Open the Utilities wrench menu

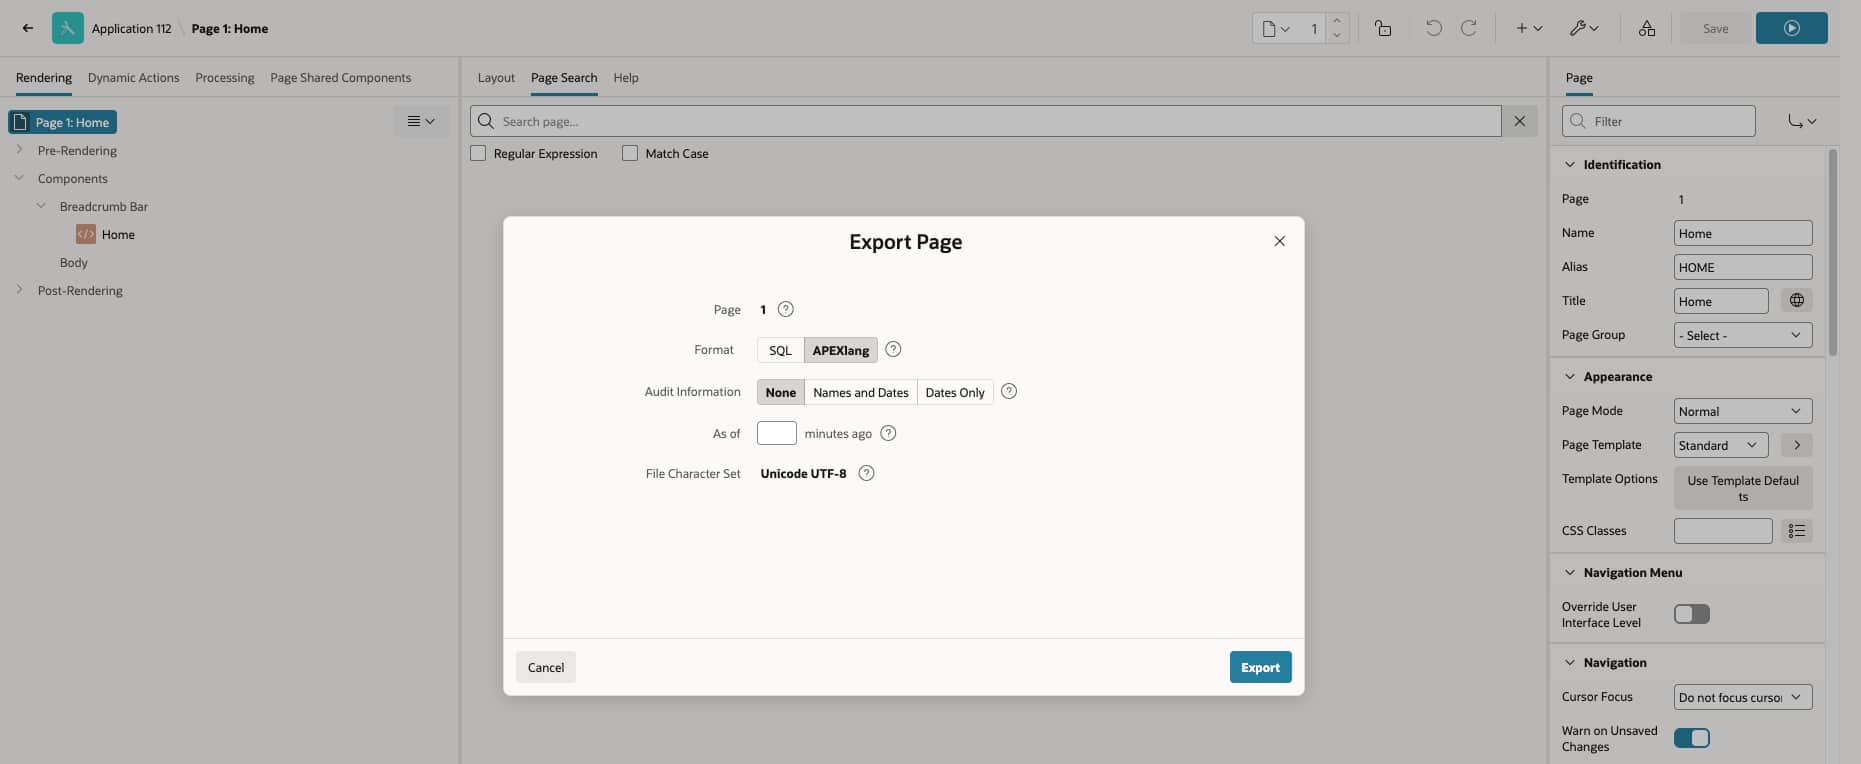1584,28
